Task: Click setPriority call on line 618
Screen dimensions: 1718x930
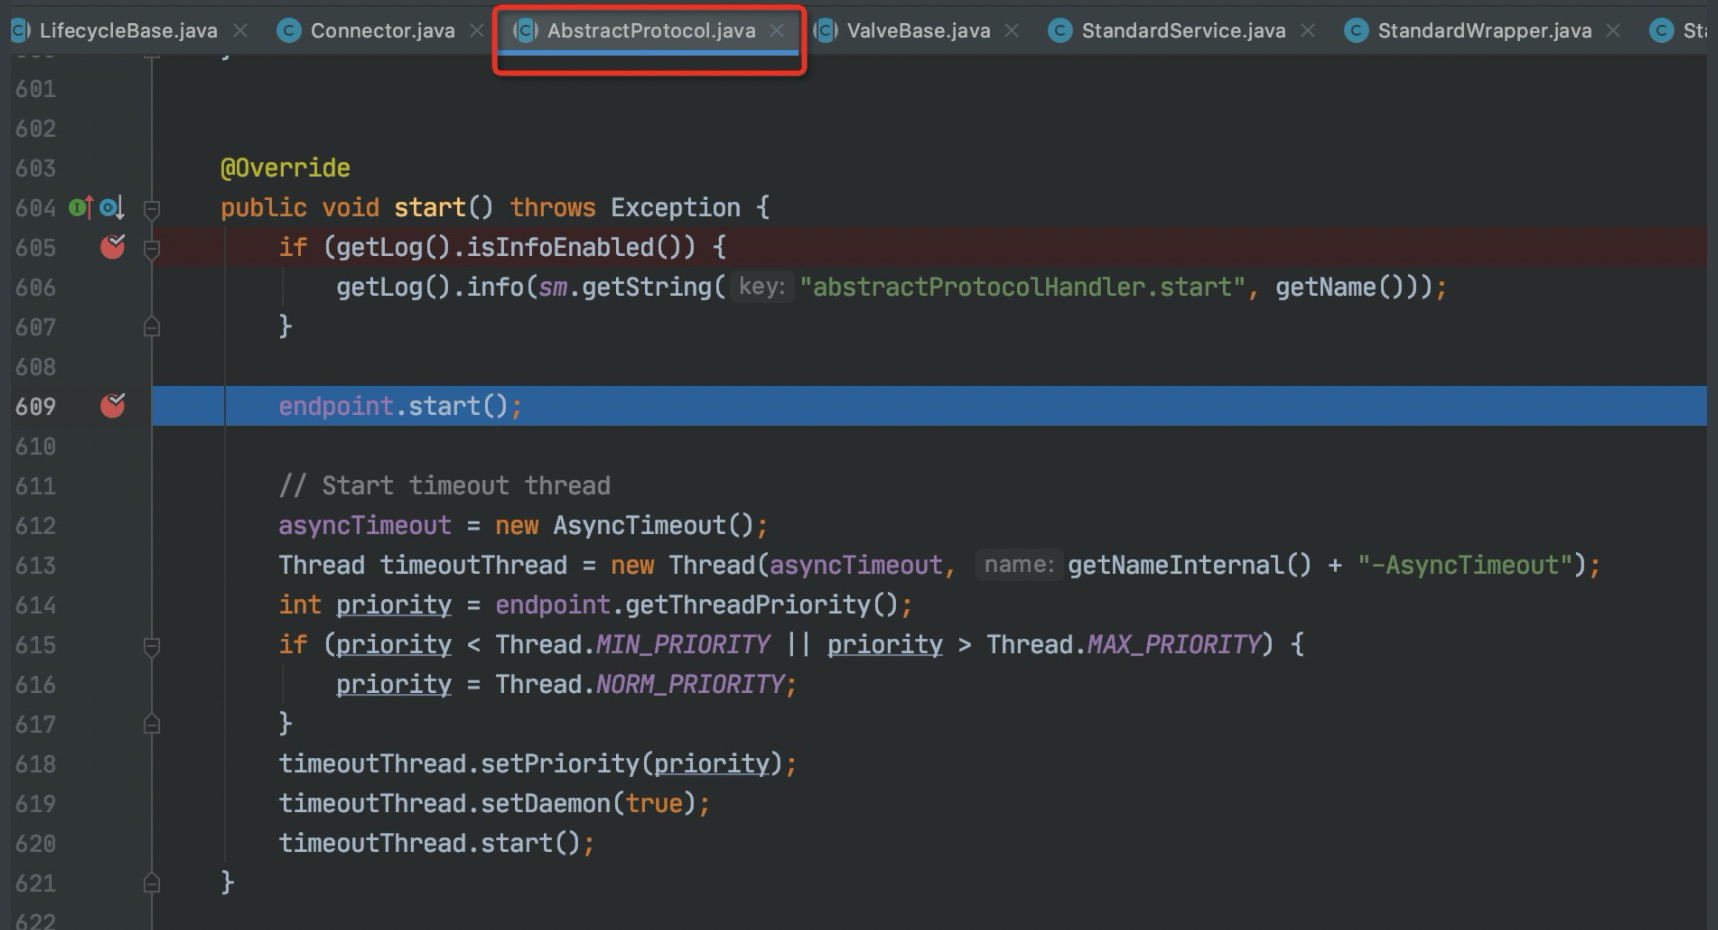Action: [560, 764]
